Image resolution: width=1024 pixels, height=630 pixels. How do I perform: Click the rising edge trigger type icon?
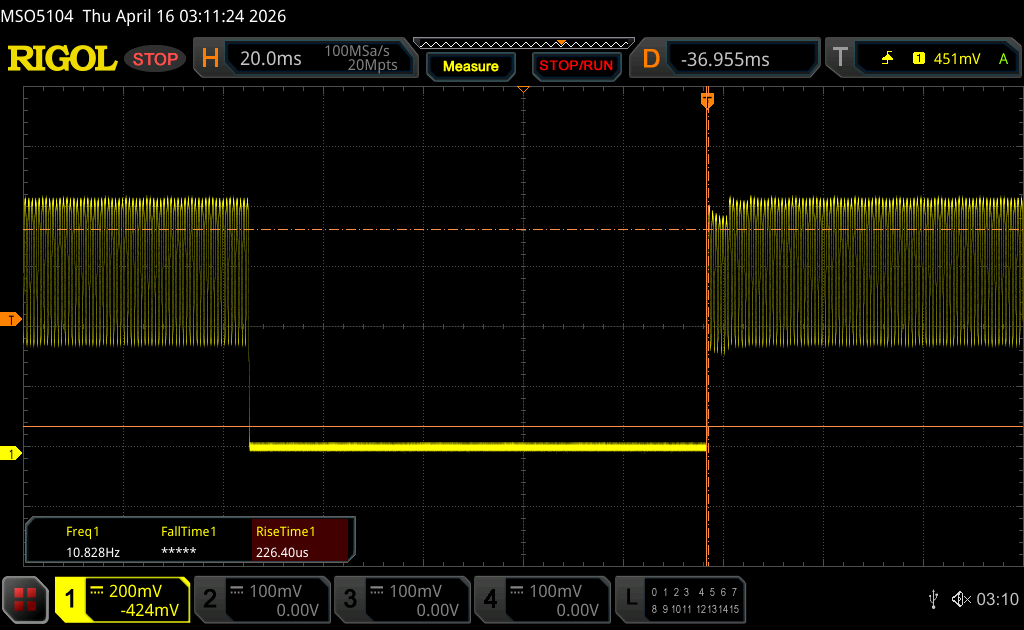click(887, 59)
